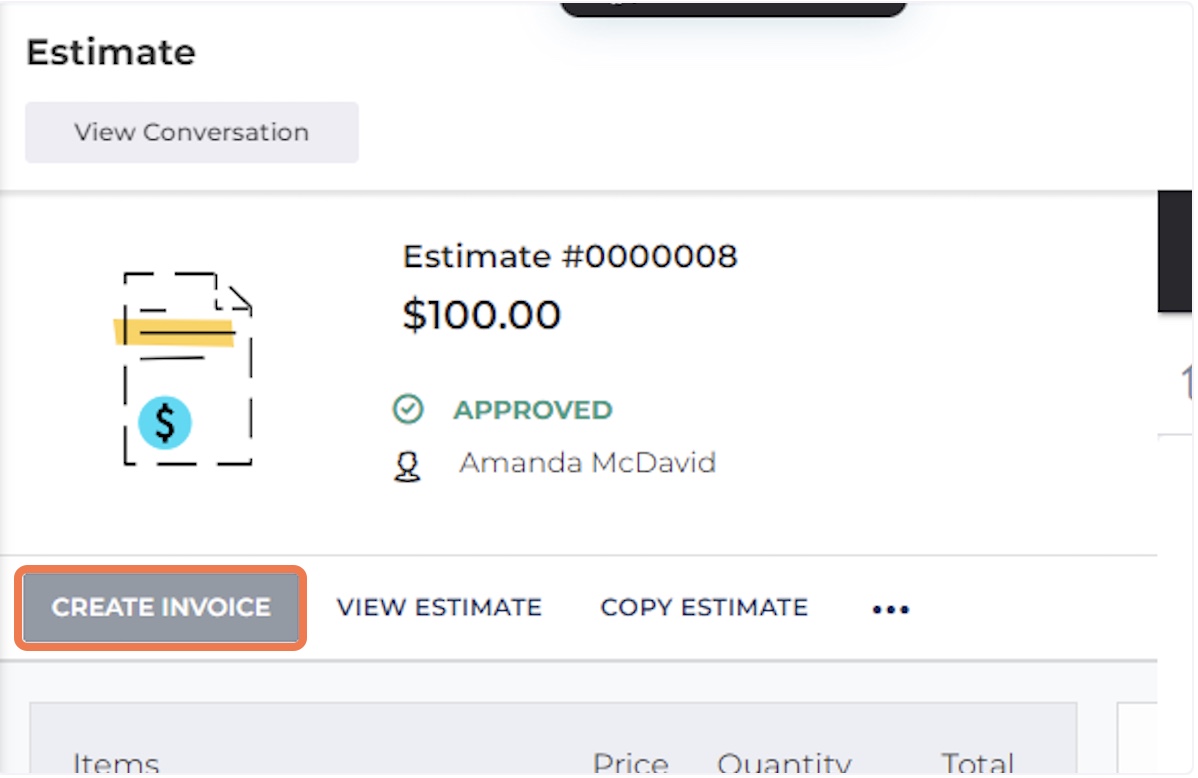Screen dimensions: 1198x778
Task: Select Copy Estimate action
Action: point(704,607)
